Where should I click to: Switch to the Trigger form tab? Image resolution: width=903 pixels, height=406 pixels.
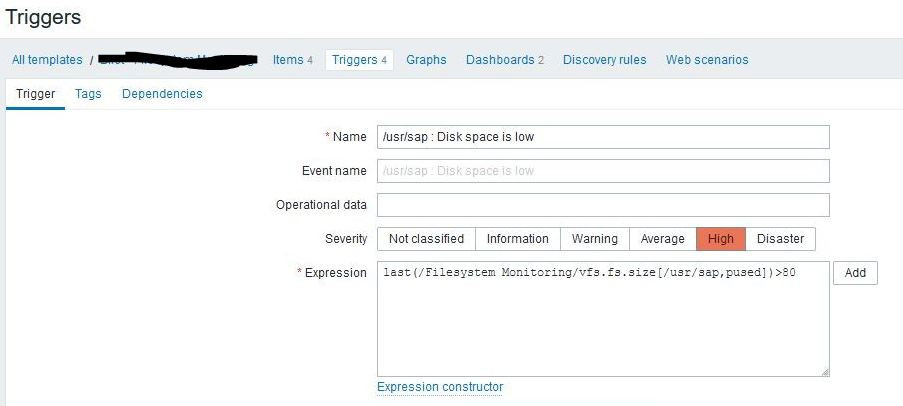coord(35,94)
